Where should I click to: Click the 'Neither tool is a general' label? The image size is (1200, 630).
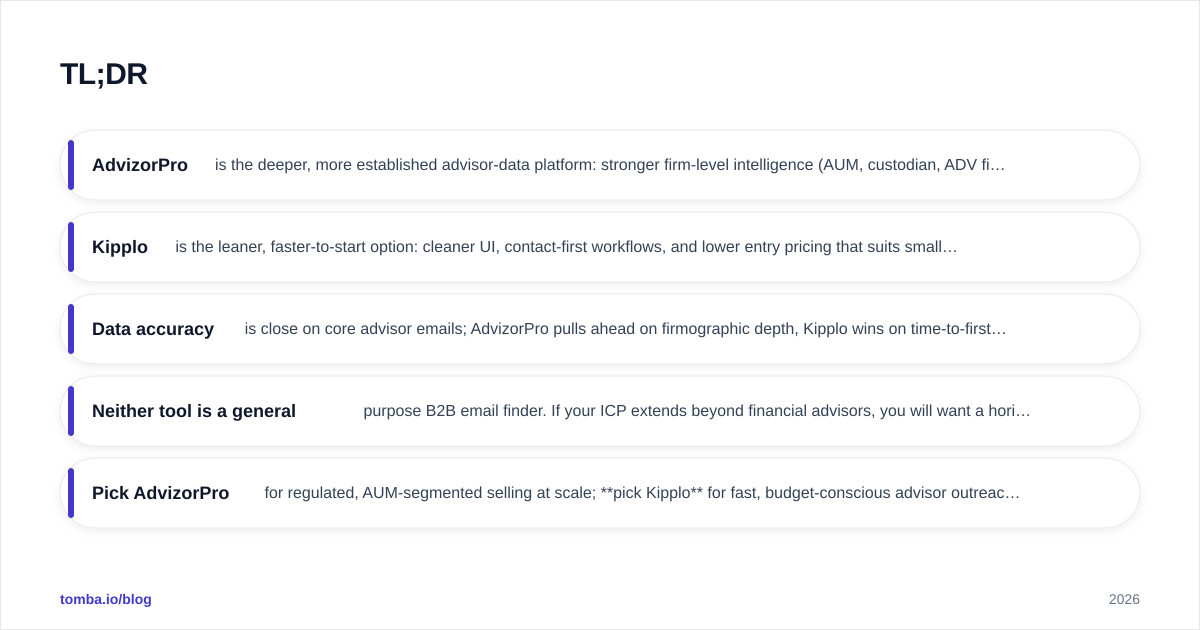tap(194, 411)
